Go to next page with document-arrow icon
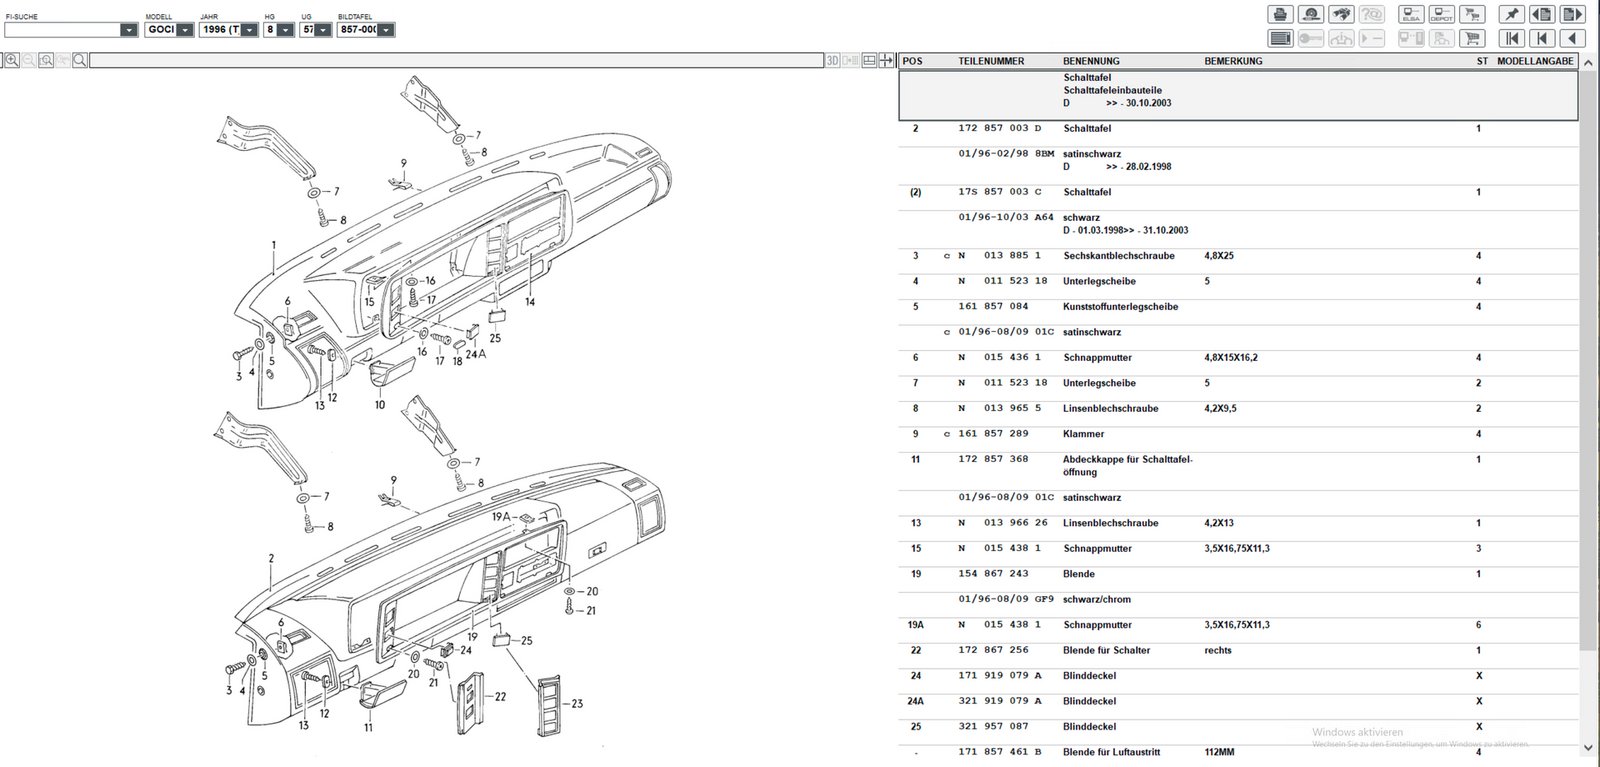The height and width of the screenshot is (767, 1600). [x=1572, y=14]
